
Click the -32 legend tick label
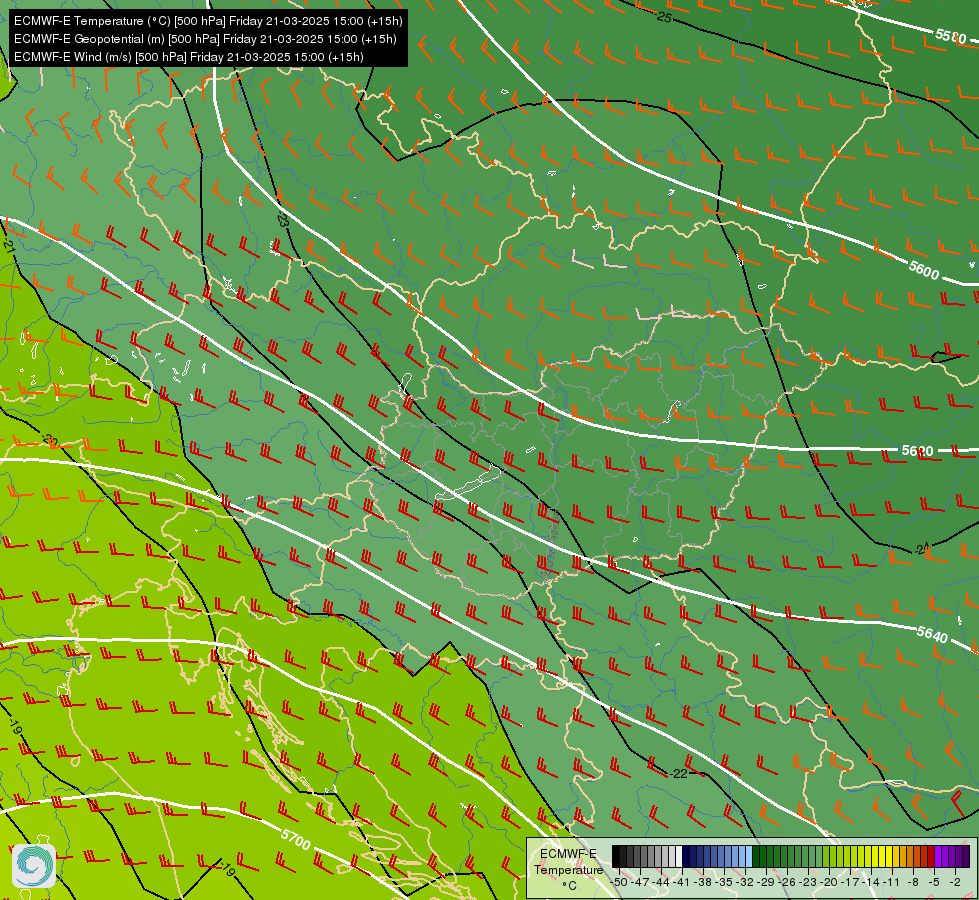point(745,882)
